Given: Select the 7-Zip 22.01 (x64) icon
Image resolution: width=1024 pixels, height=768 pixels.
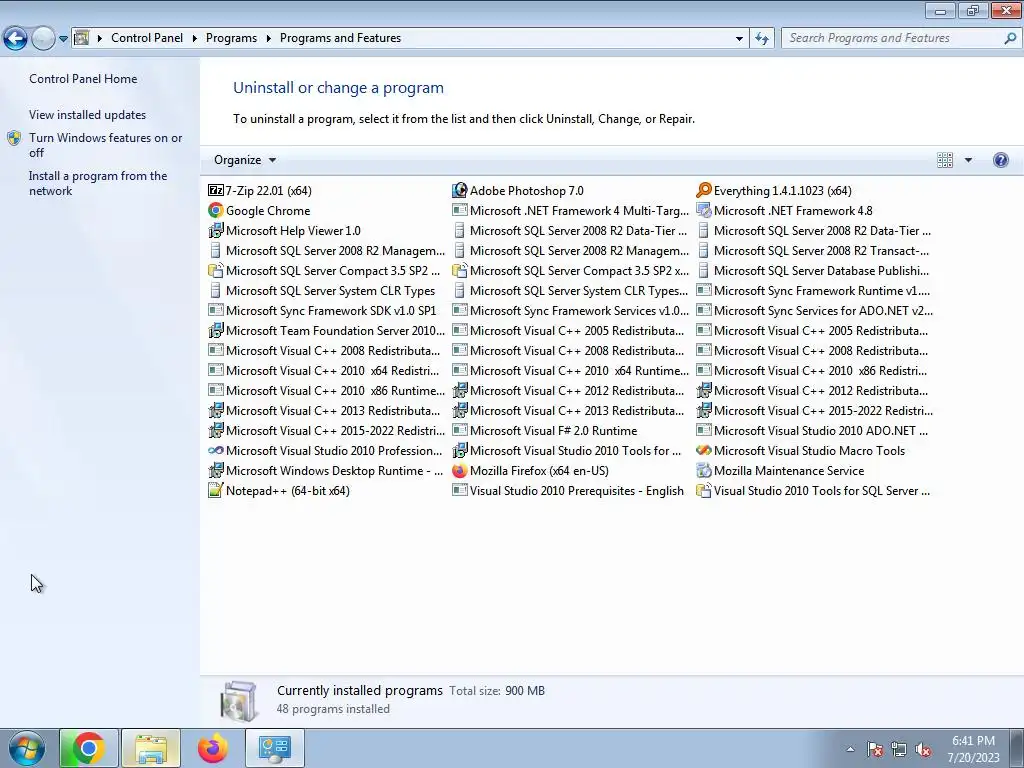Looking at the screenshot, I should (x=216, y=191).
